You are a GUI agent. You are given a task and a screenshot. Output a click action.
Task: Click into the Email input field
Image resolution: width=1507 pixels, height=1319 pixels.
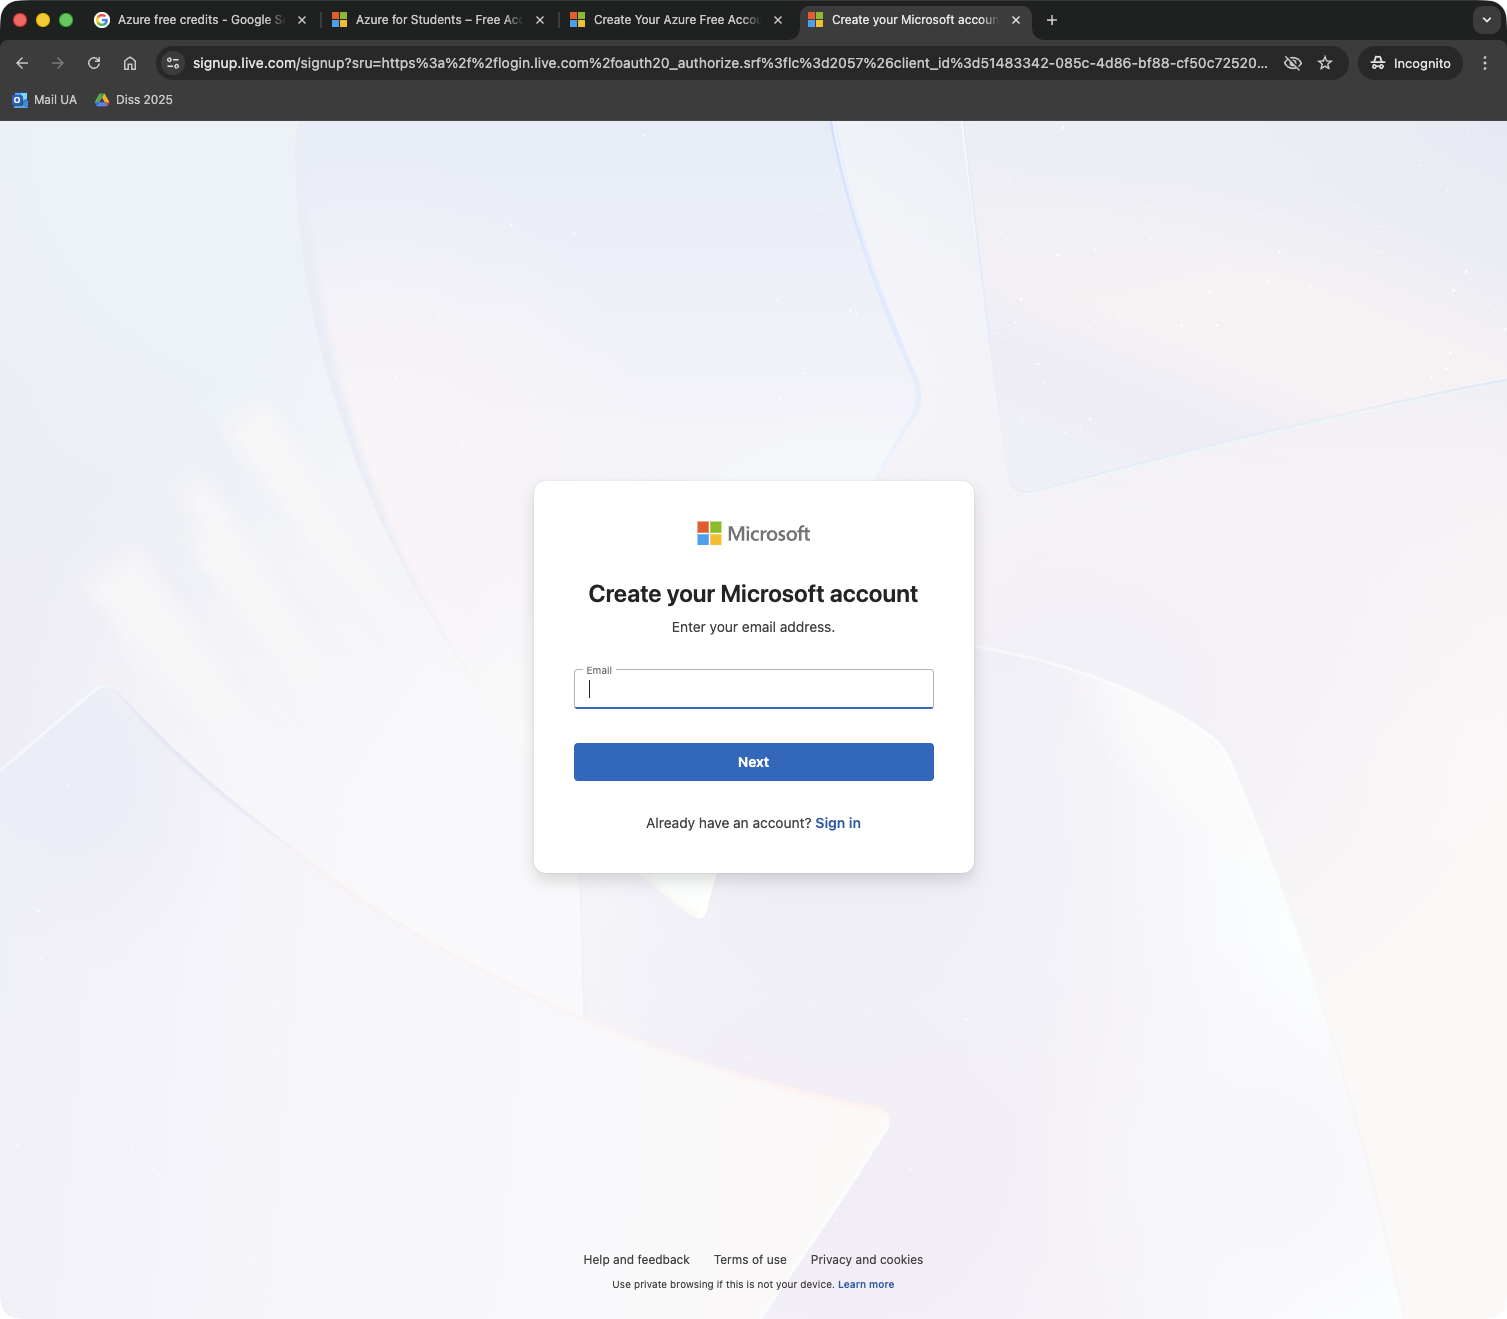(x=753, y=690)
